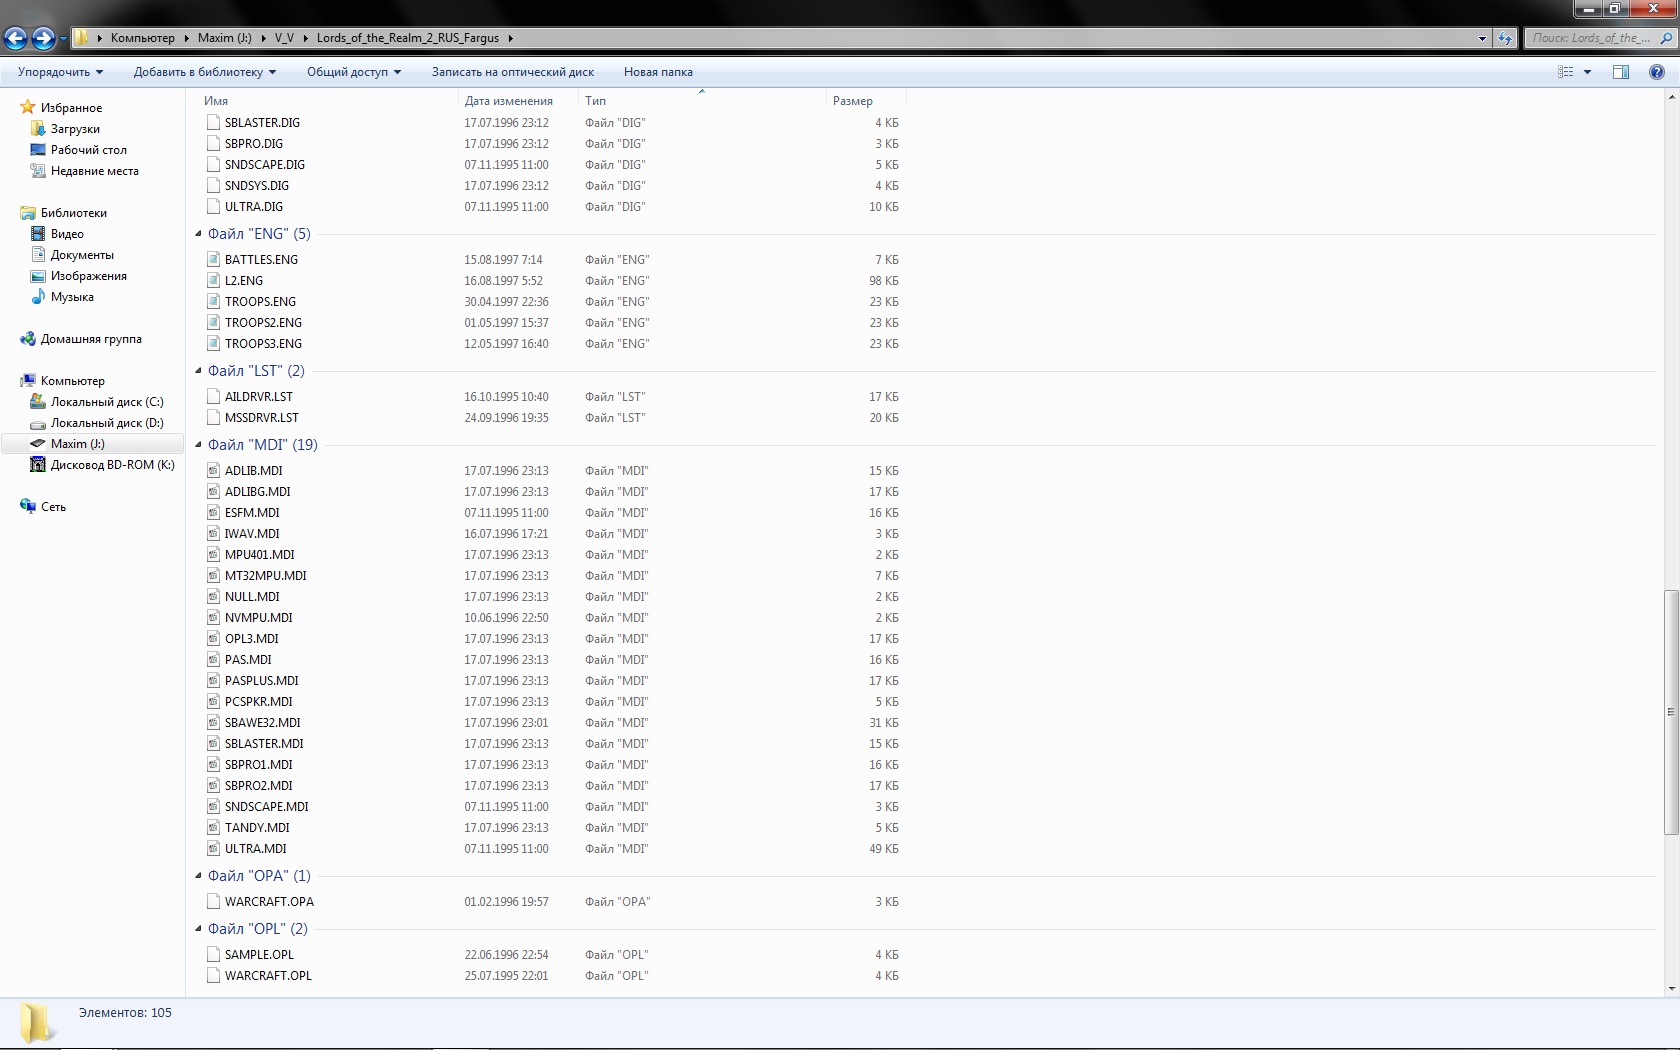Open Дисковод BD-ROM (K:)
The image size is (1680, 1050).
click(112, 465)
